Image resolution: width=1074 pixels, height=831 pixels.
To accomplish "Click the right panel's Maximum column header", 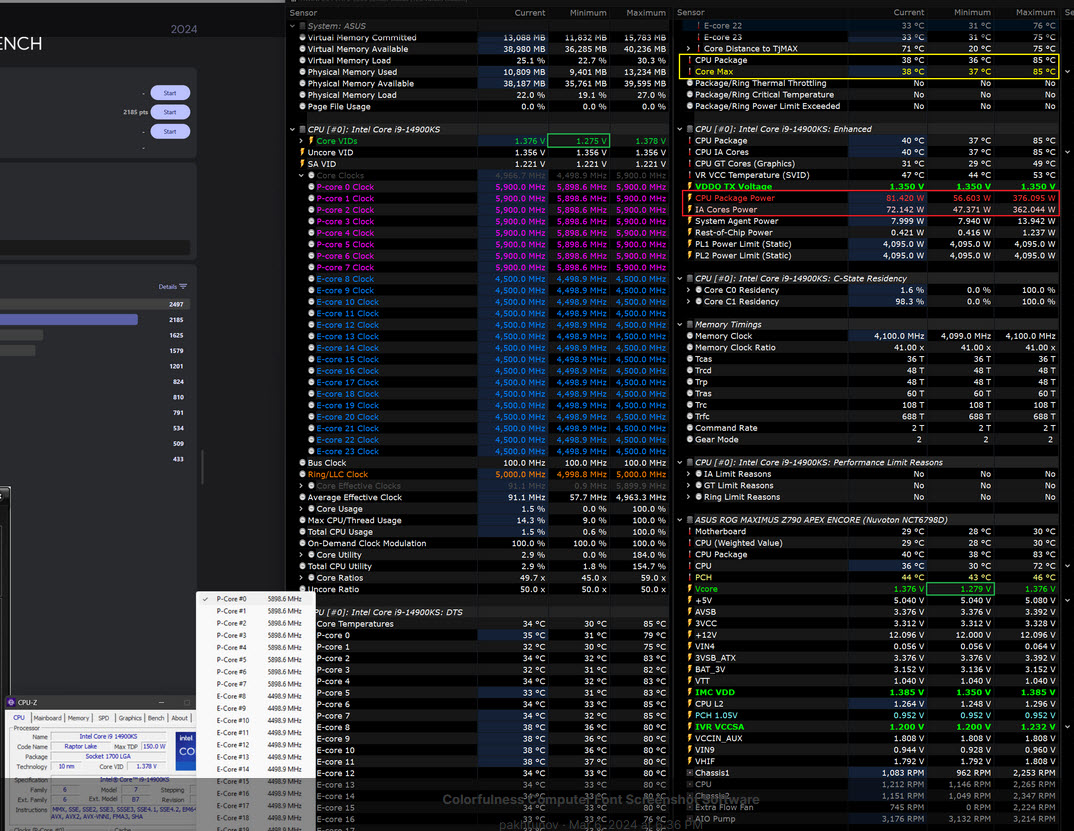I will 1035,12.
